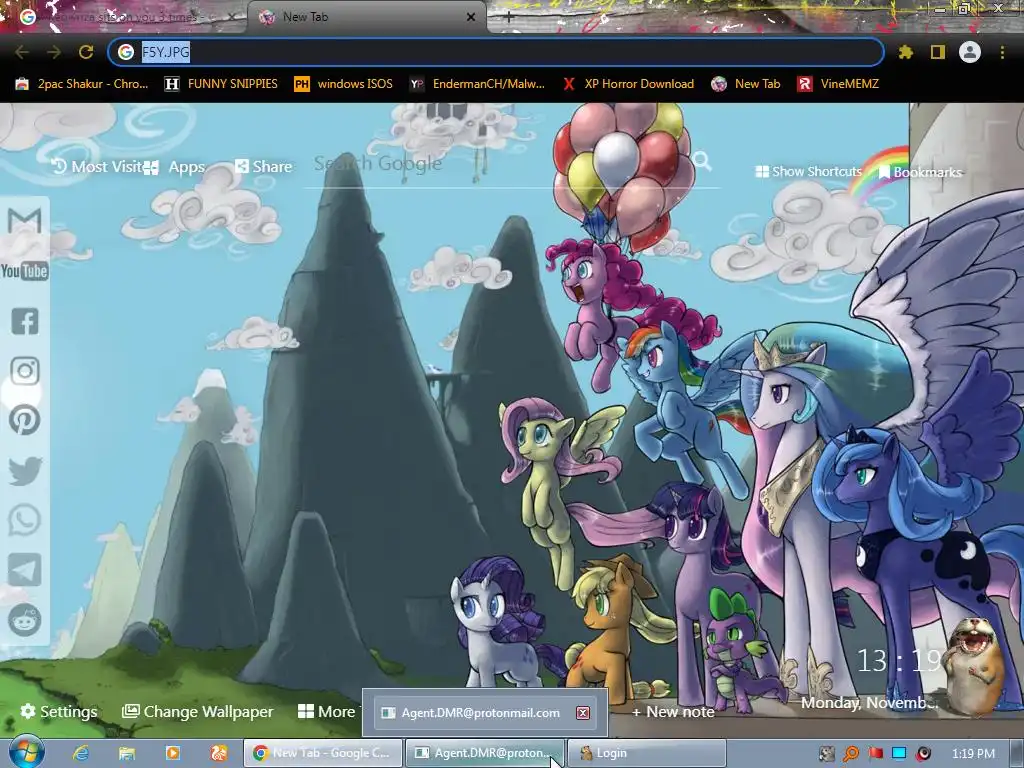This screenshot has width=1024, height=768.
Task: Open Pinterest from the sidebar
Action: click(x=25, y=421)
